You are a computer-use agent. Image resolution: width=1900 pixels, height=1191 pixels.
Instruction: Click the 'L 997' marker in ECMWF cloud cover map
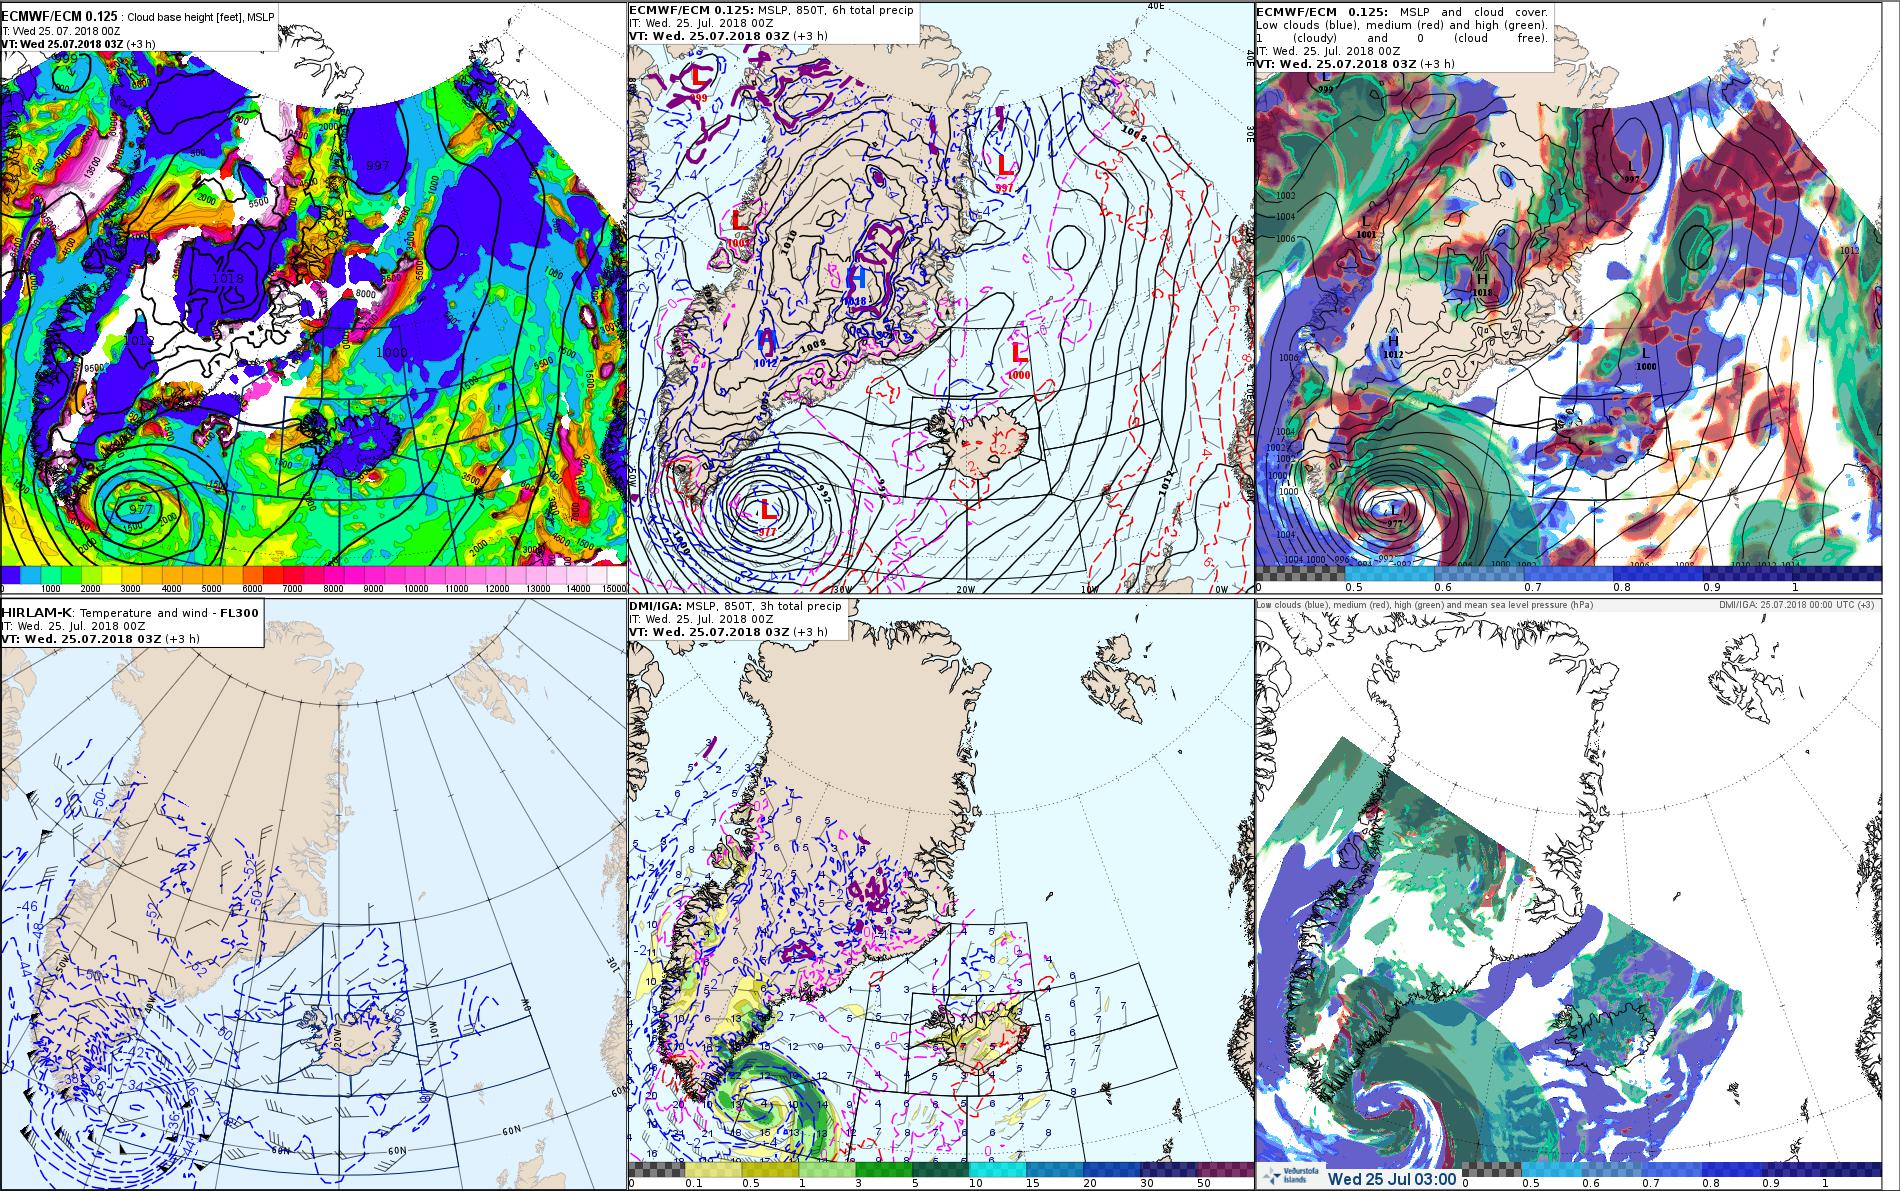pyautogui.click(x=1631, y=171)
